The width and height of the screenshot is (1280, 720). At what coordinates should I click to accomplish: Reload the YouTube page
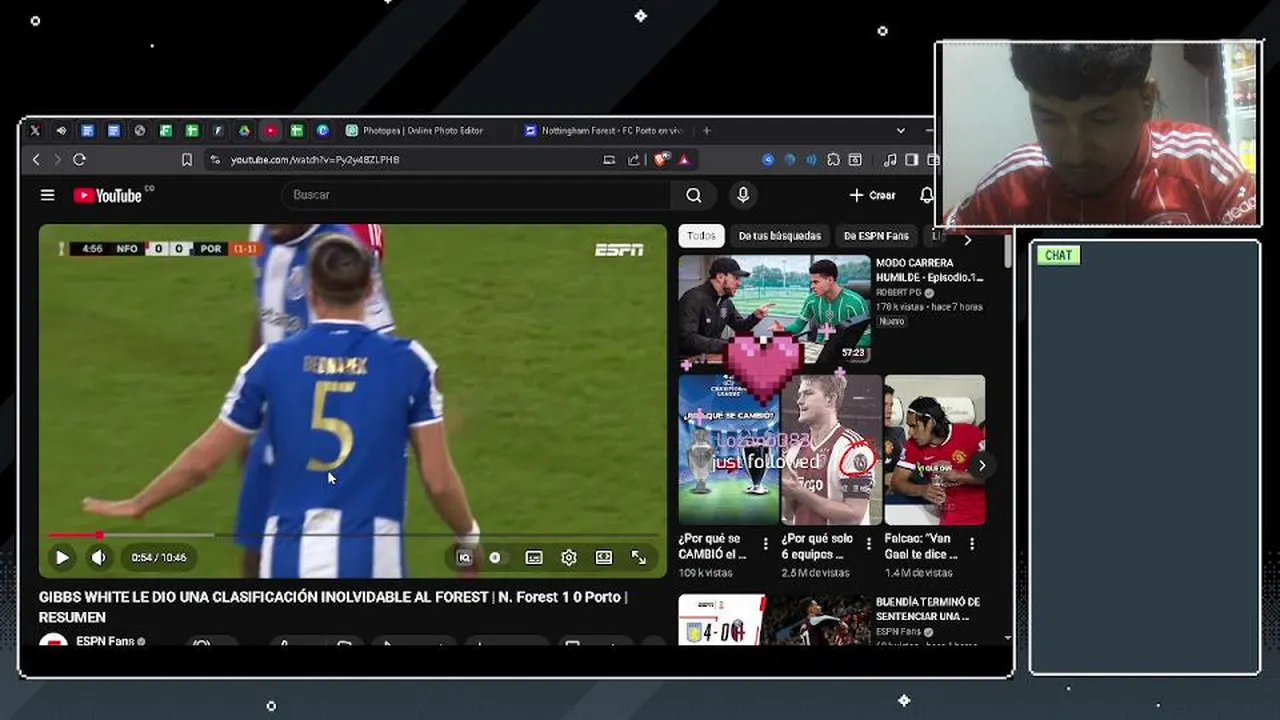(x=79, y=159)
